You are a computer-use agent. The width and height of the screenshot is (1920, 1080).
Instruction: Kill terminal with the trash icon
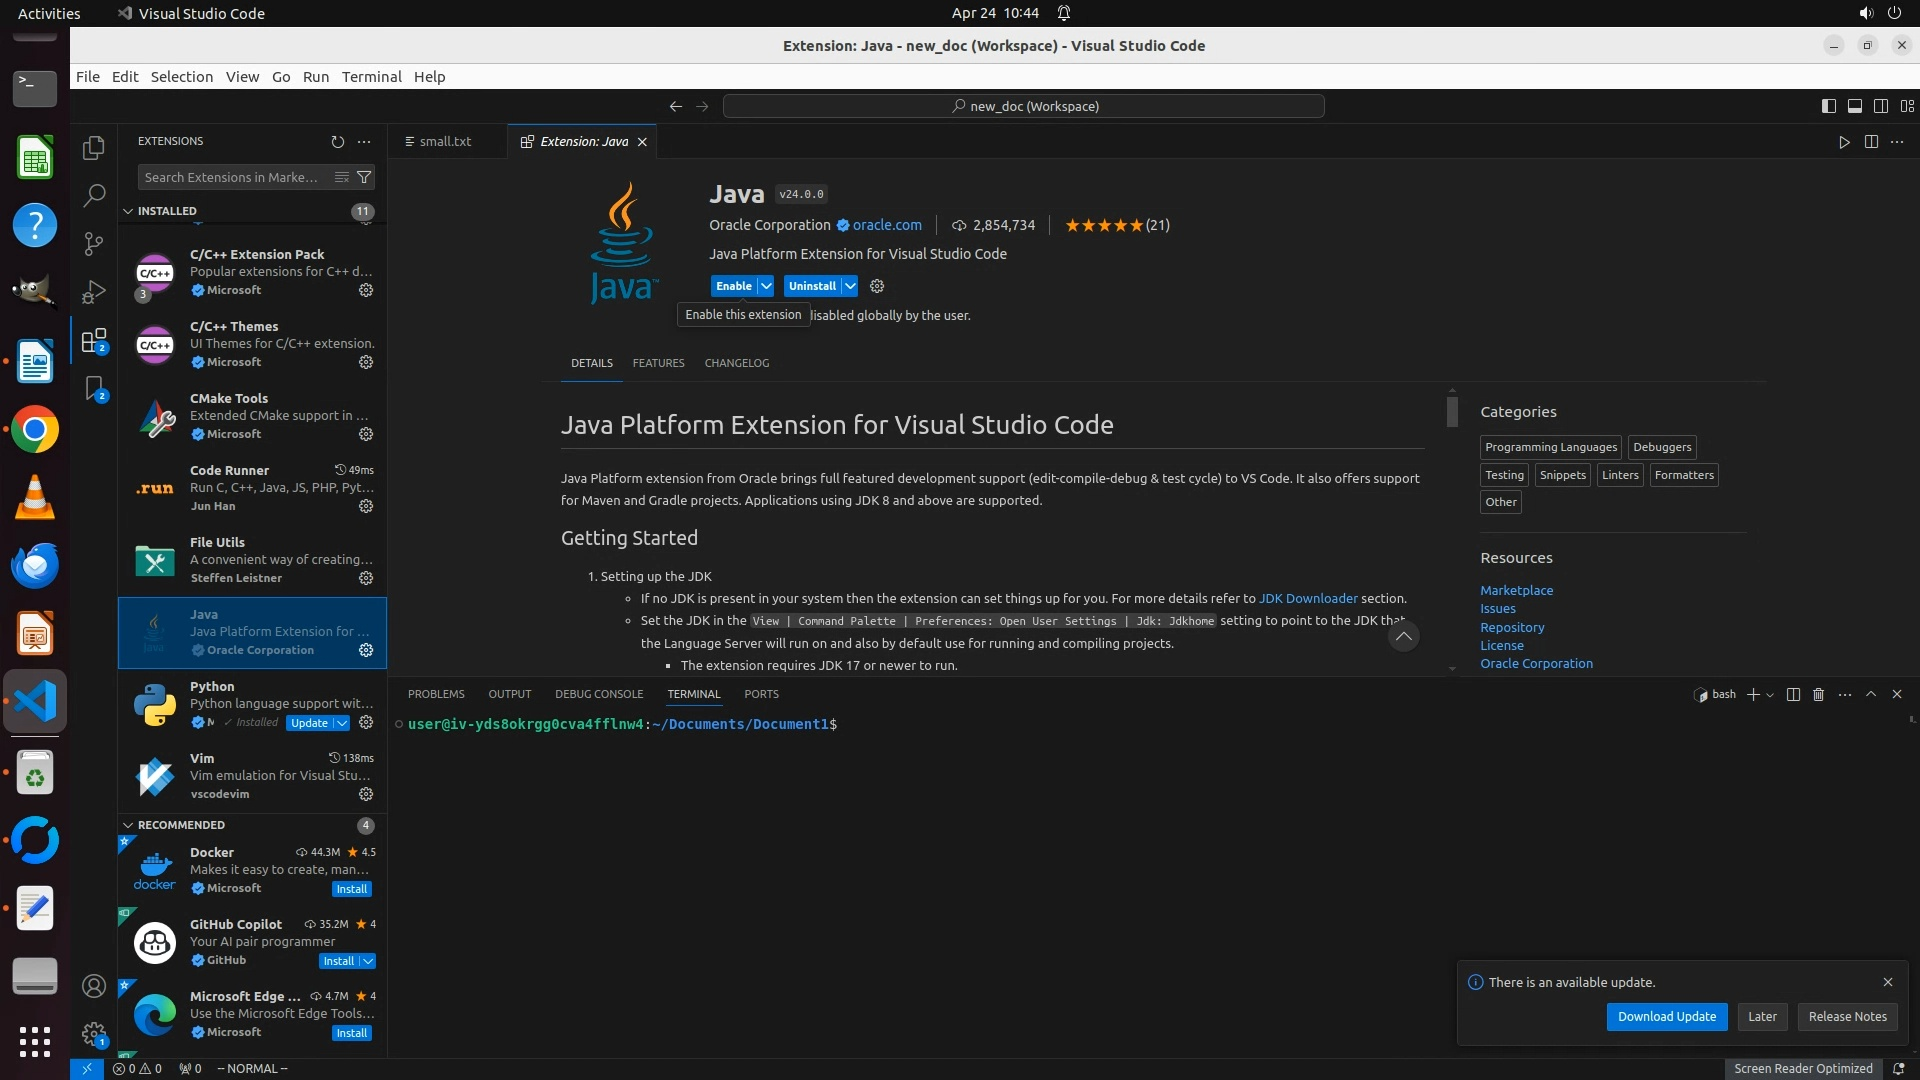click(x=1819, y=694)
